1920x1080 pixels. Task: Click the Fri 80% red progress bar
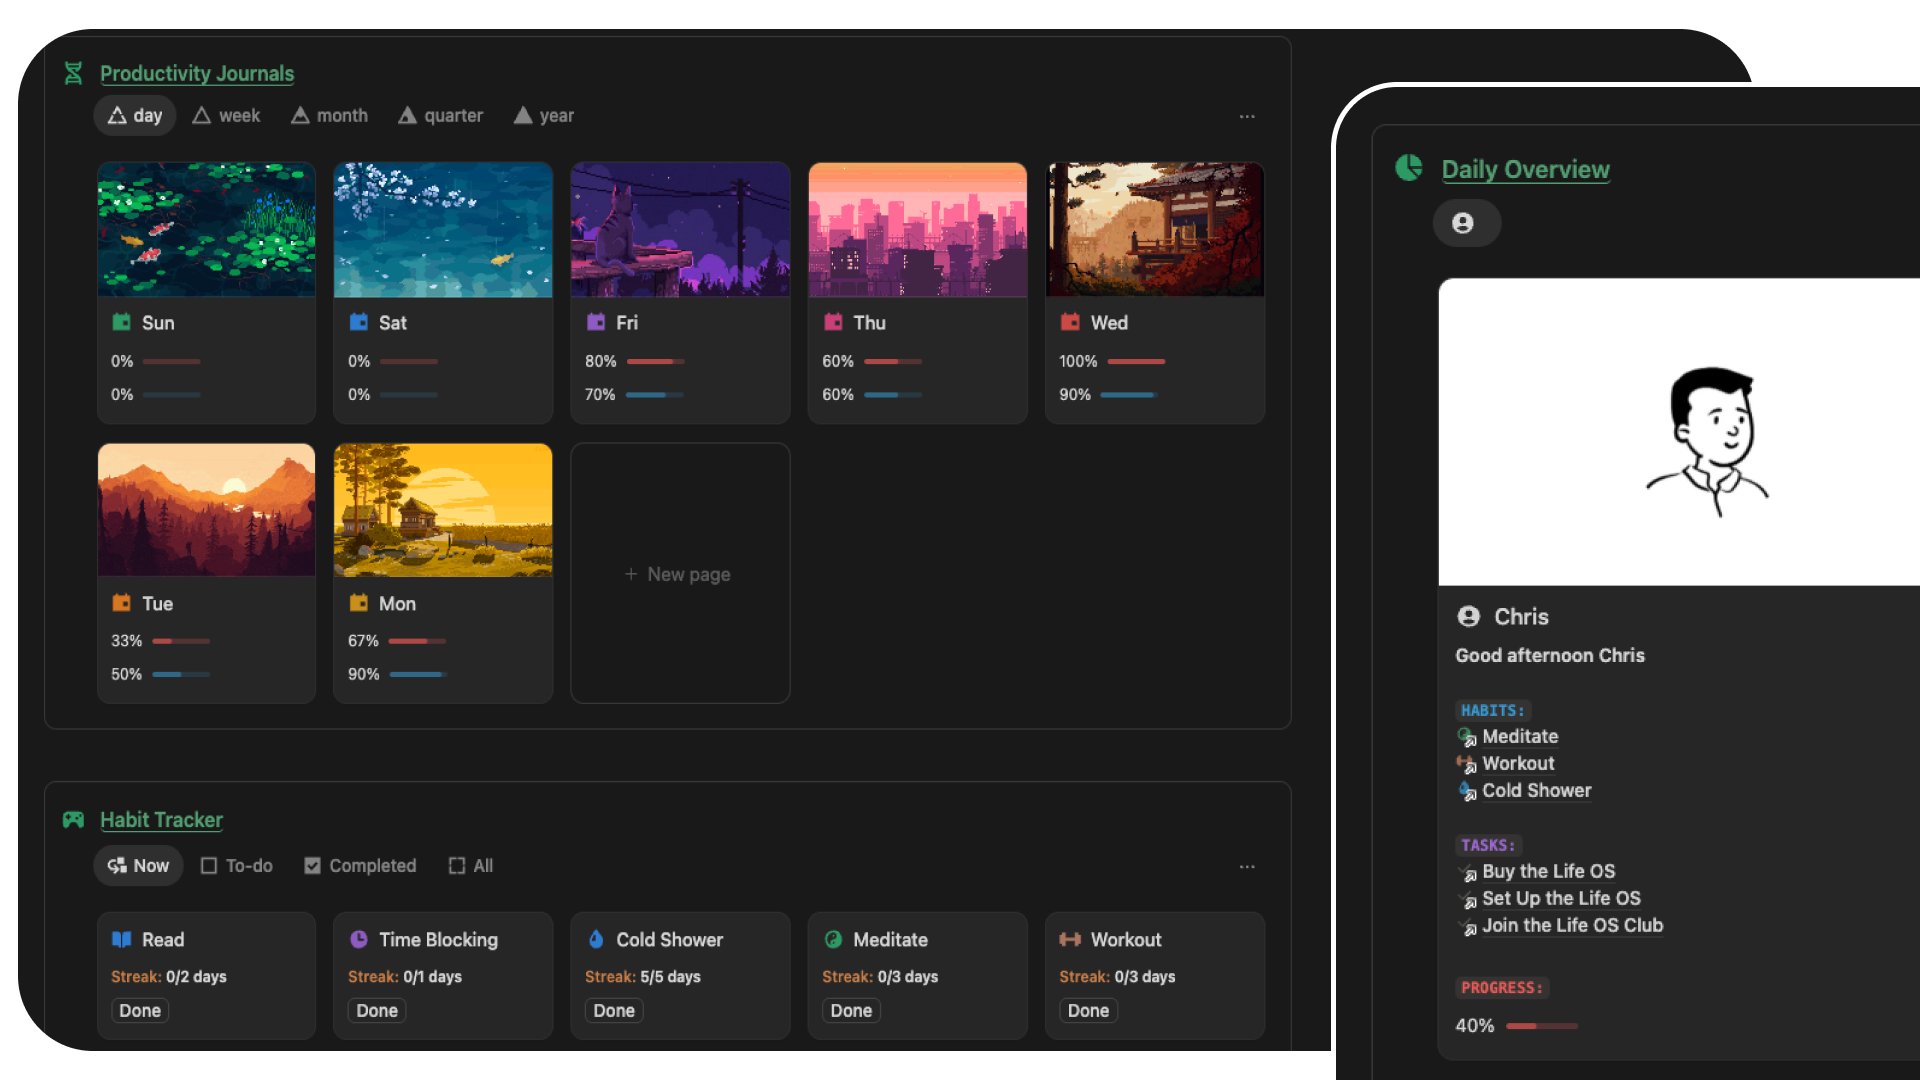click(655, 361)
